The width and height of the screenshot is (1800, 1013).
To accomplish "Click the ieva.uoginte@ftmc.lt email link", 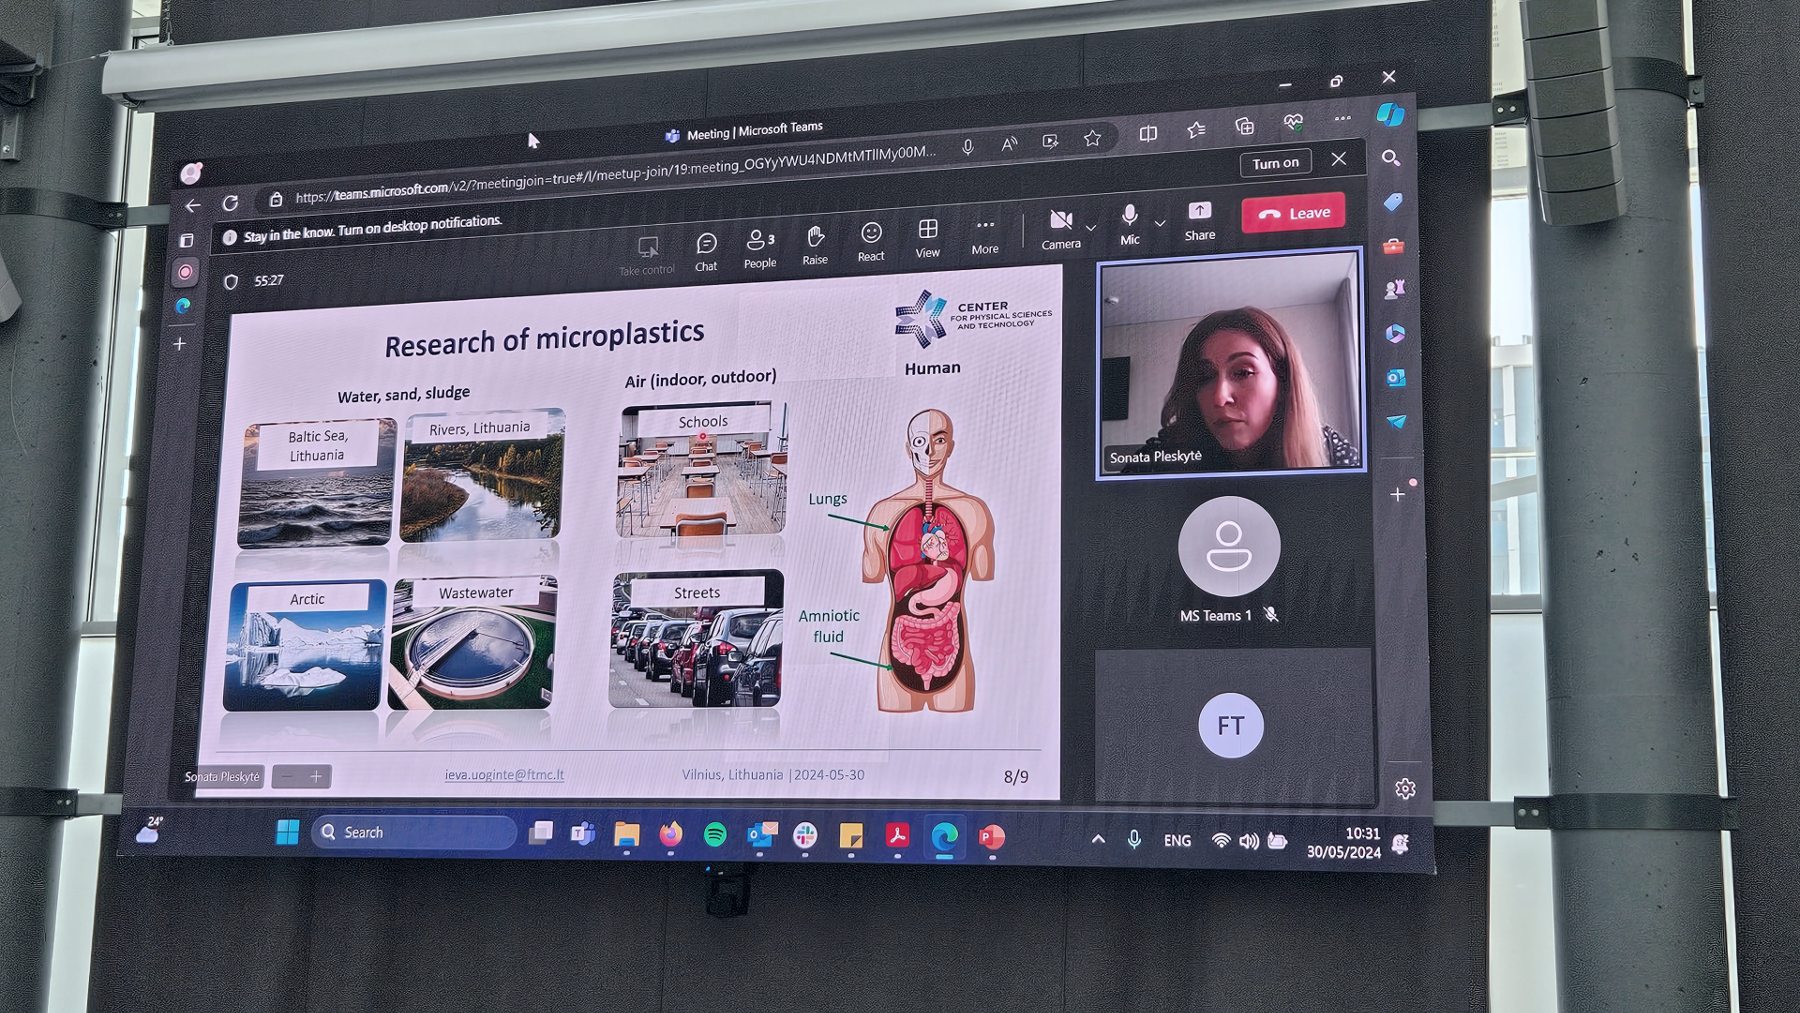I will (x=504, y=775).
